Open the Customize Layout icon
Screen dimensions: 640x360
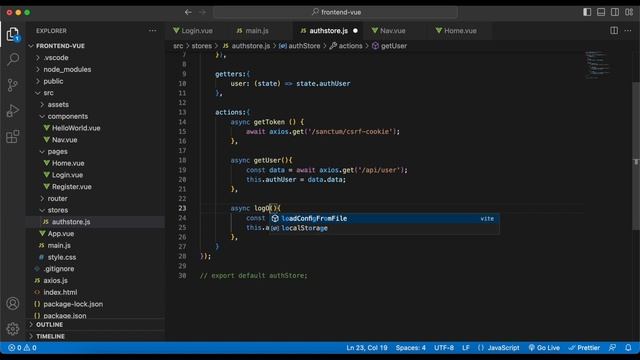(629, 12)
